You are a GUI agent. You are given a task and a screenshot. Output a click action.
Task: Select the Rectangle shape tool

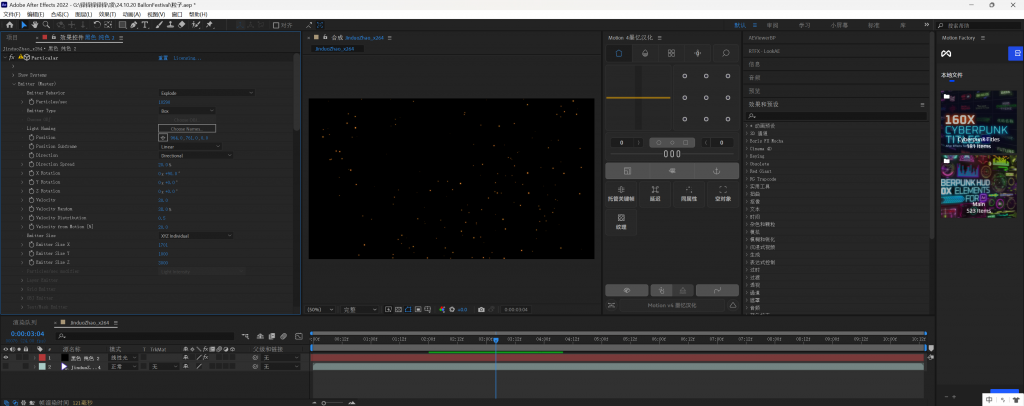click(123, 25)
